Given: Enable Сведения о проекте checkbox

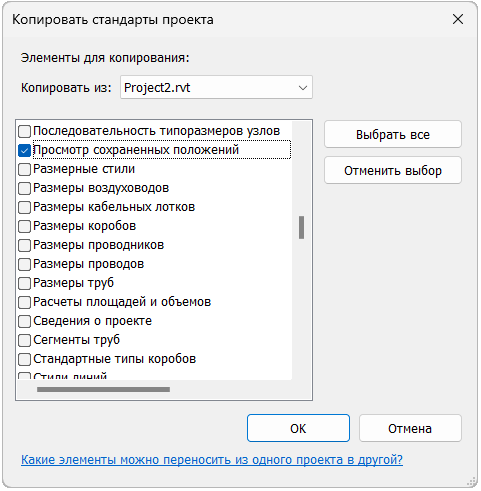Looking at the screenshot, I should 24,321.
